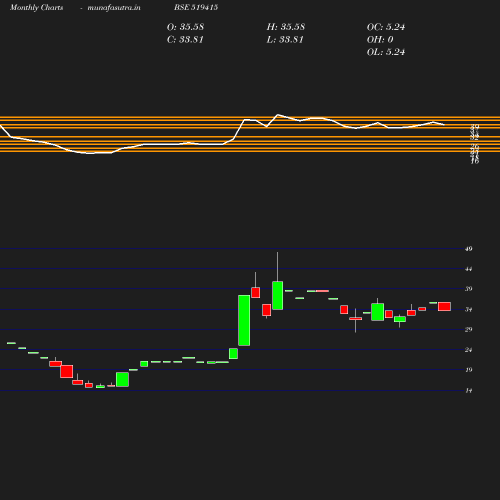This screenshot has width=500, height=500.
Task: Click the 29 price axis label
Action: pyautogui.click(x=469, y=329)
